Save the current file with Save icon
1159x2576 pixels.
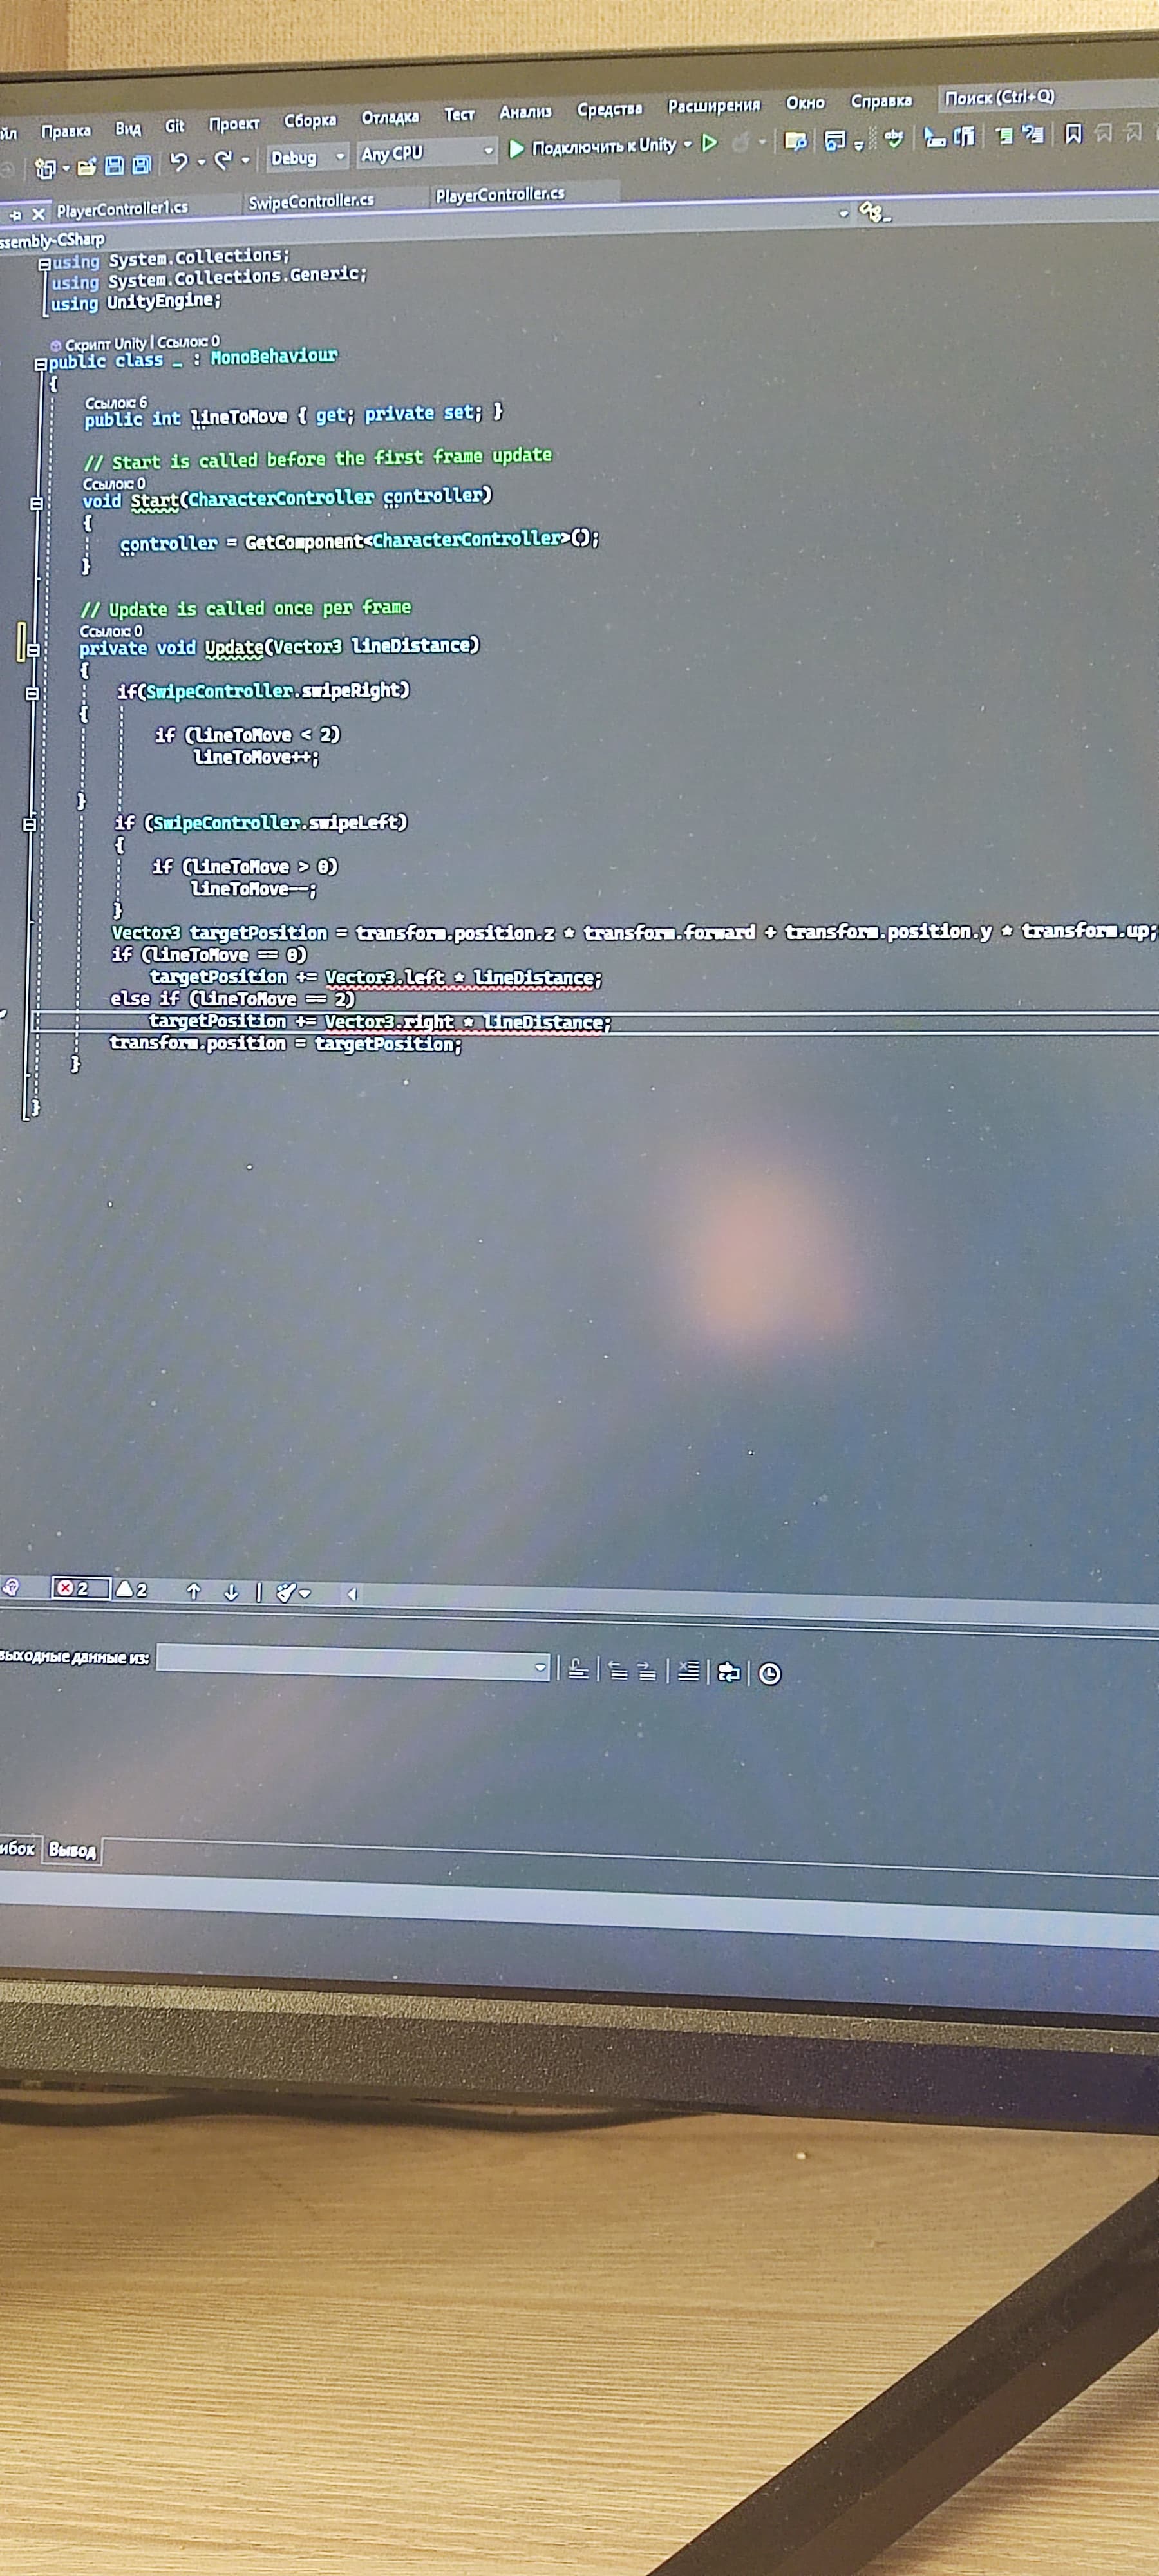click(114, 166)
